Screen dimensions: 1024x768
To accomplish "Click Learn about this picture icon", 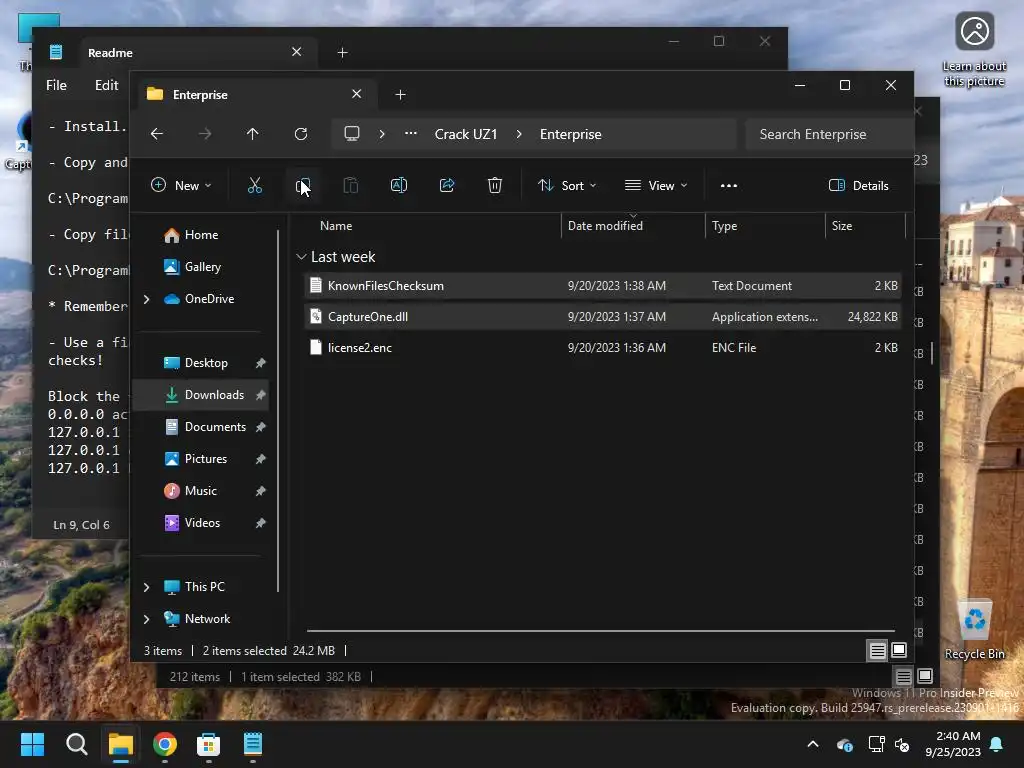I will (x=974, y=49).
